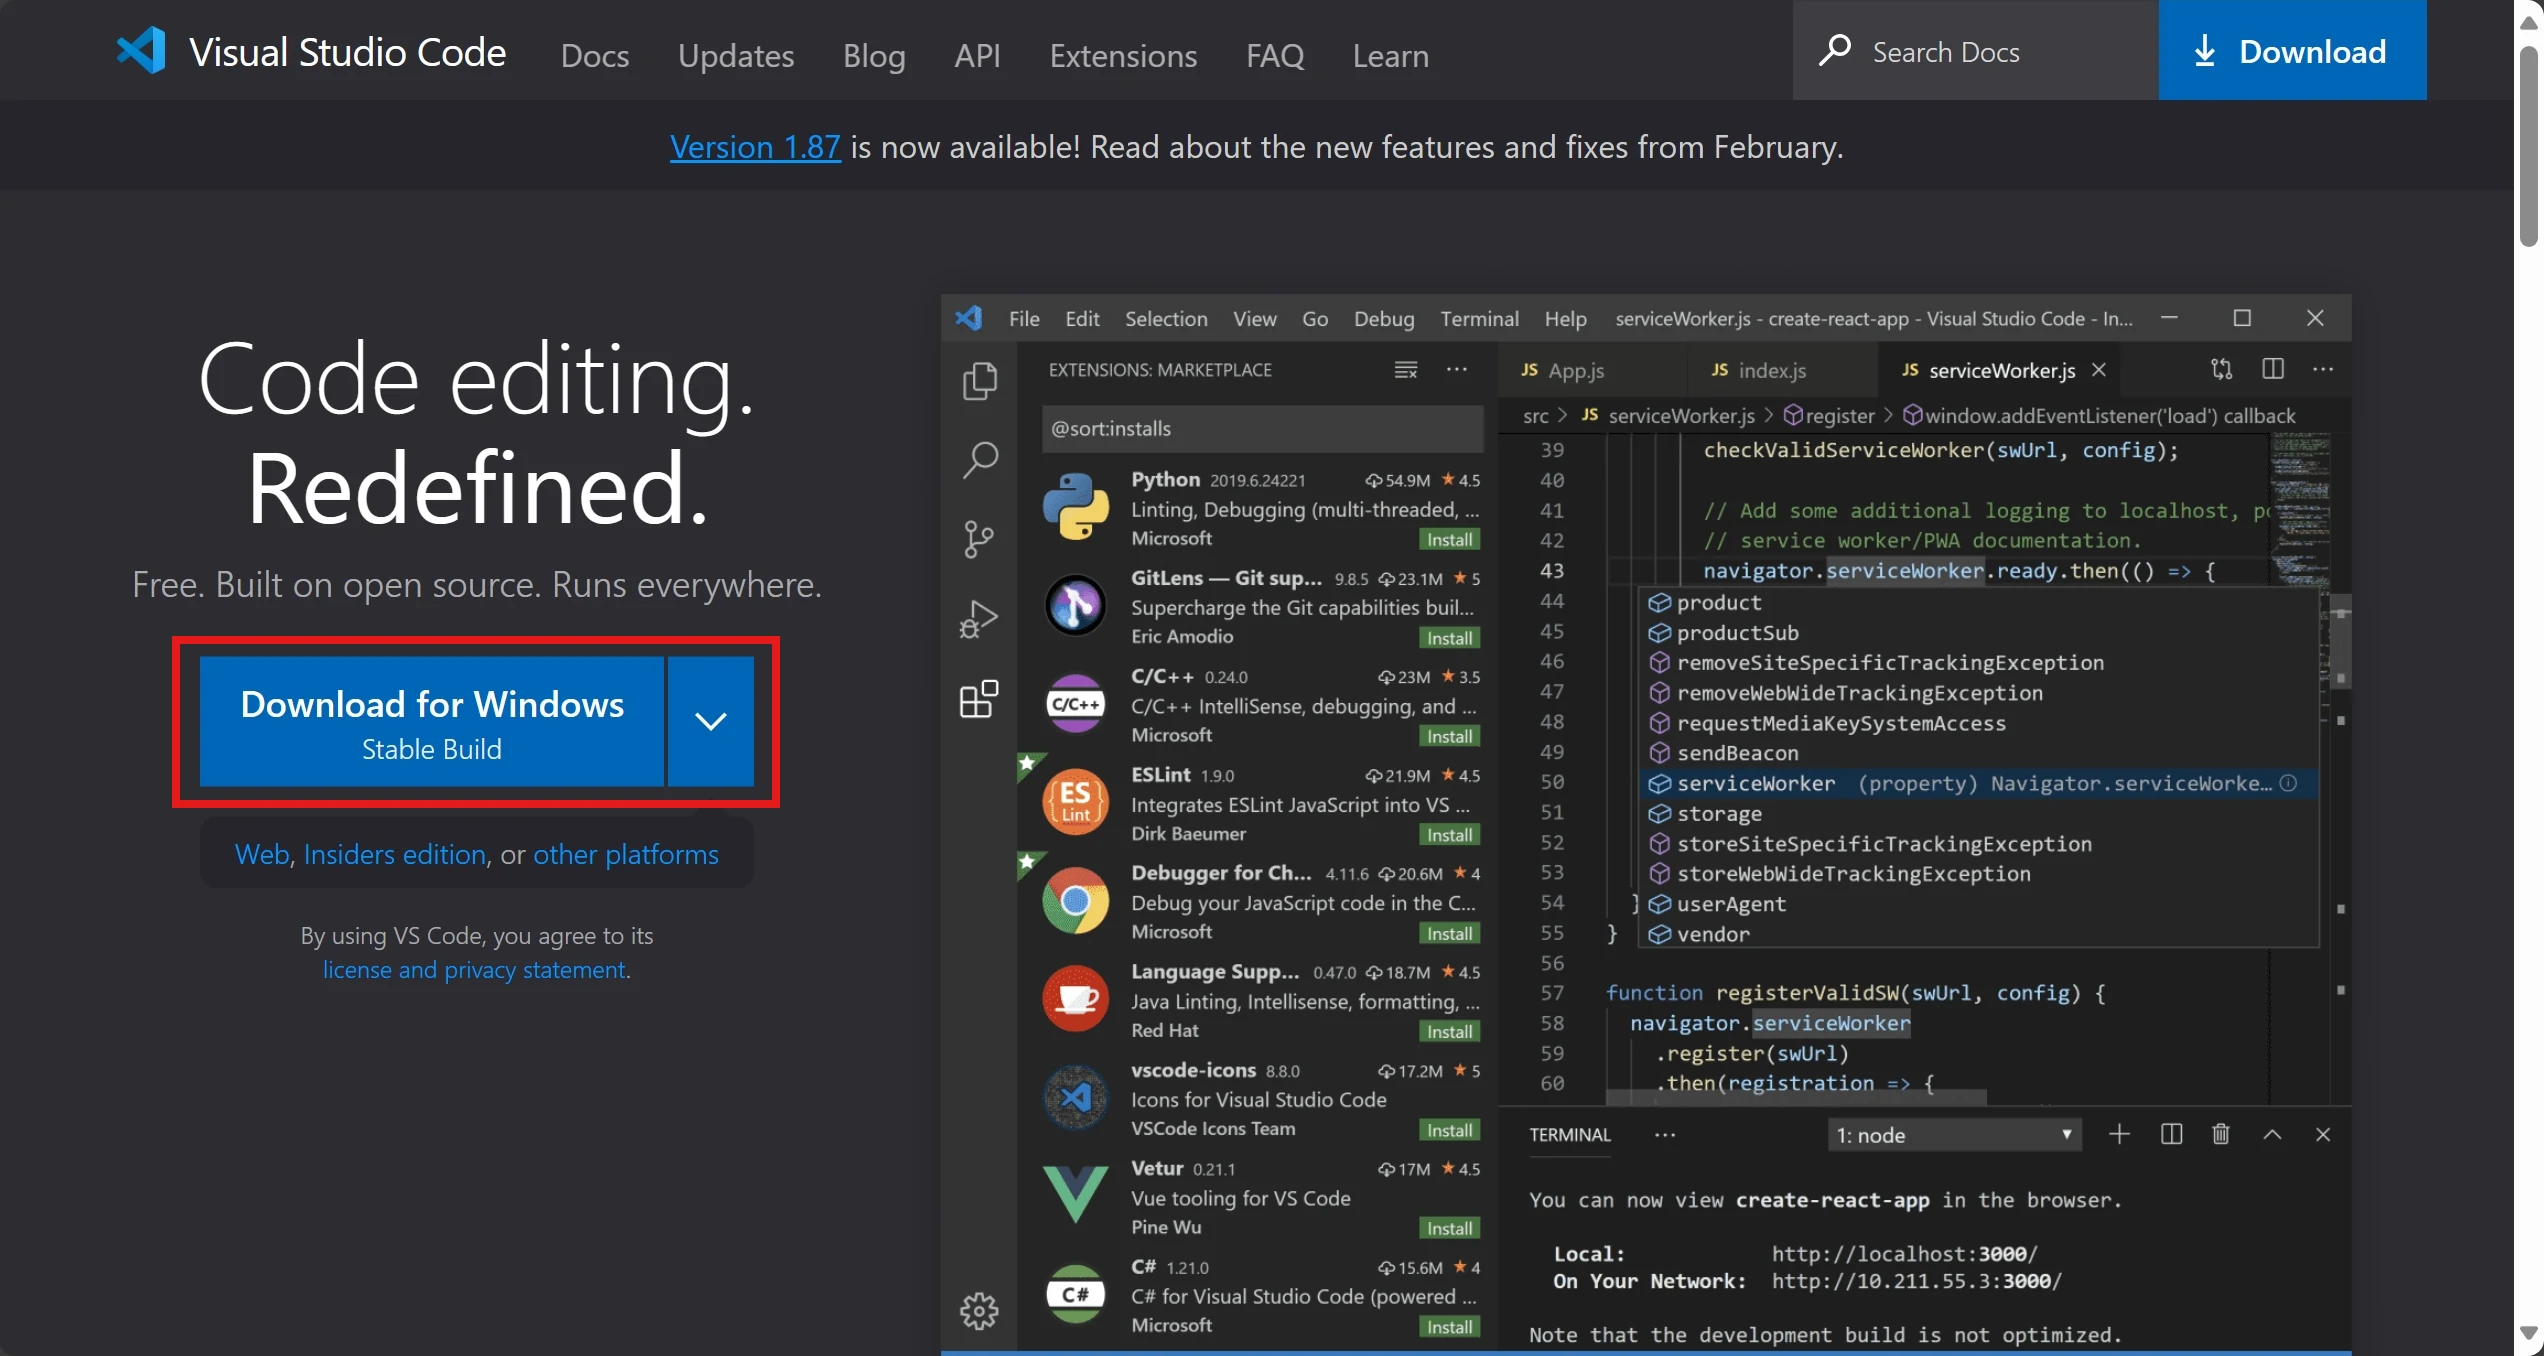Image resolution: width=2544 pixels, height=1356 pixels.
Task: Open the Extensions panel more actions menu
Action: pos(1457,370)
